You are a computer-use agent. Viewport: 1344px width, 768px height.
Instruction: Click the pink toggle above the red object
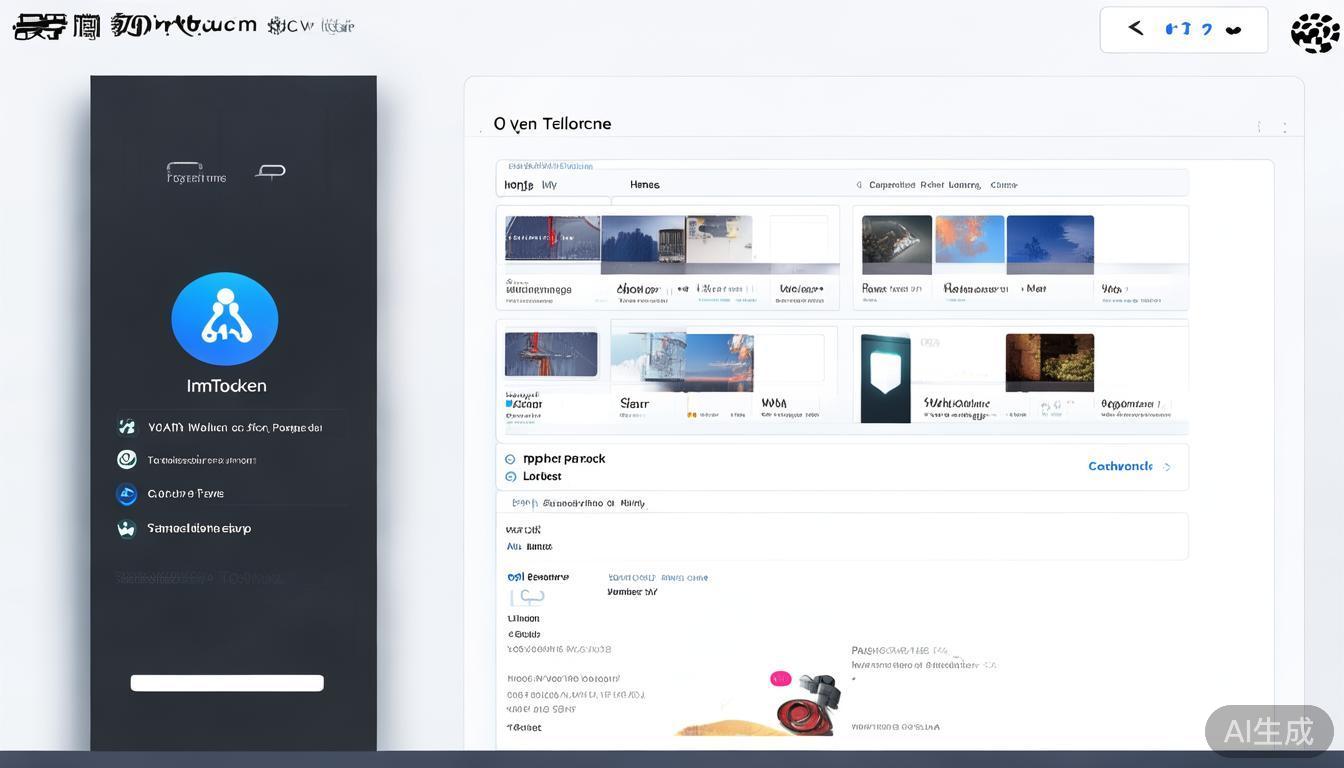[x=780, y=679]
